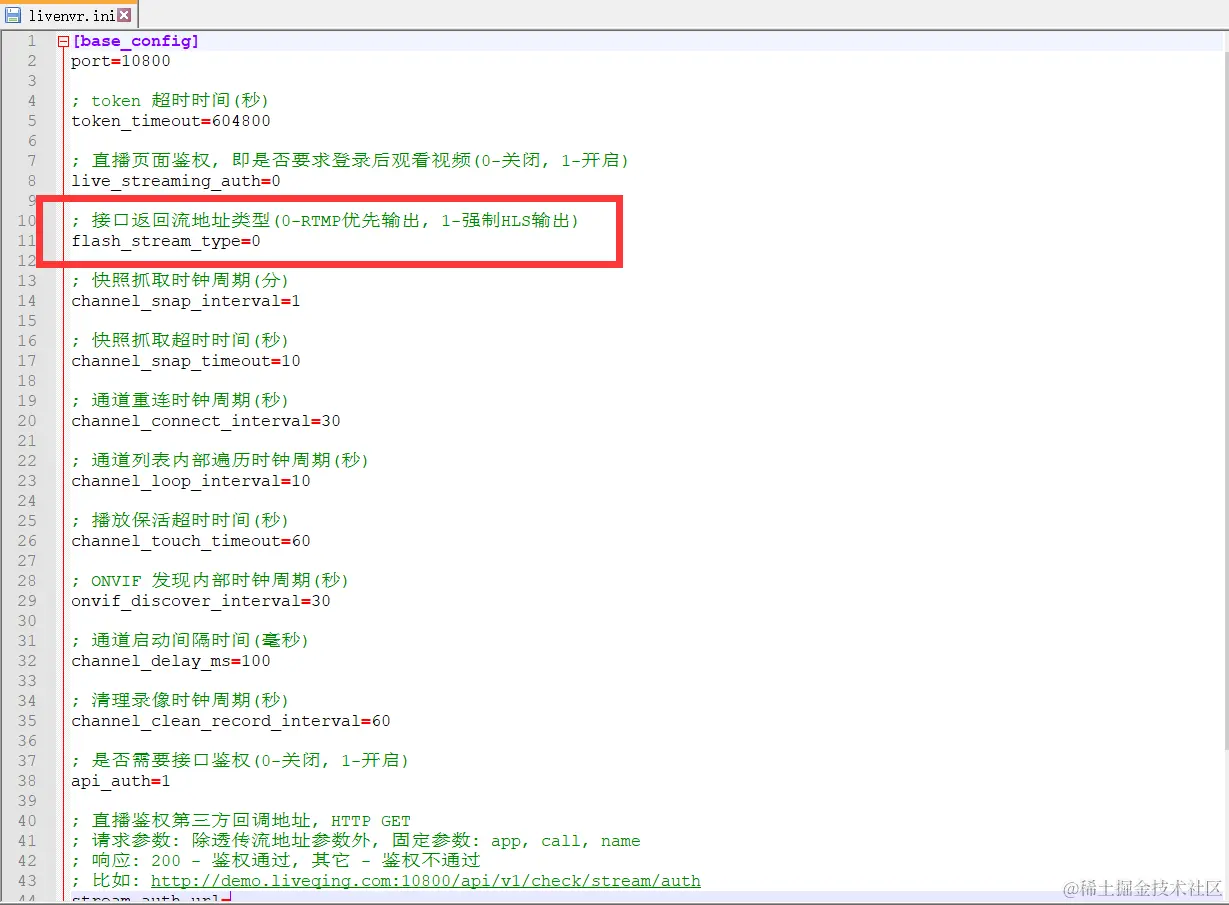
Task: Click line number 23 in the margin
Action: point(27,481)
